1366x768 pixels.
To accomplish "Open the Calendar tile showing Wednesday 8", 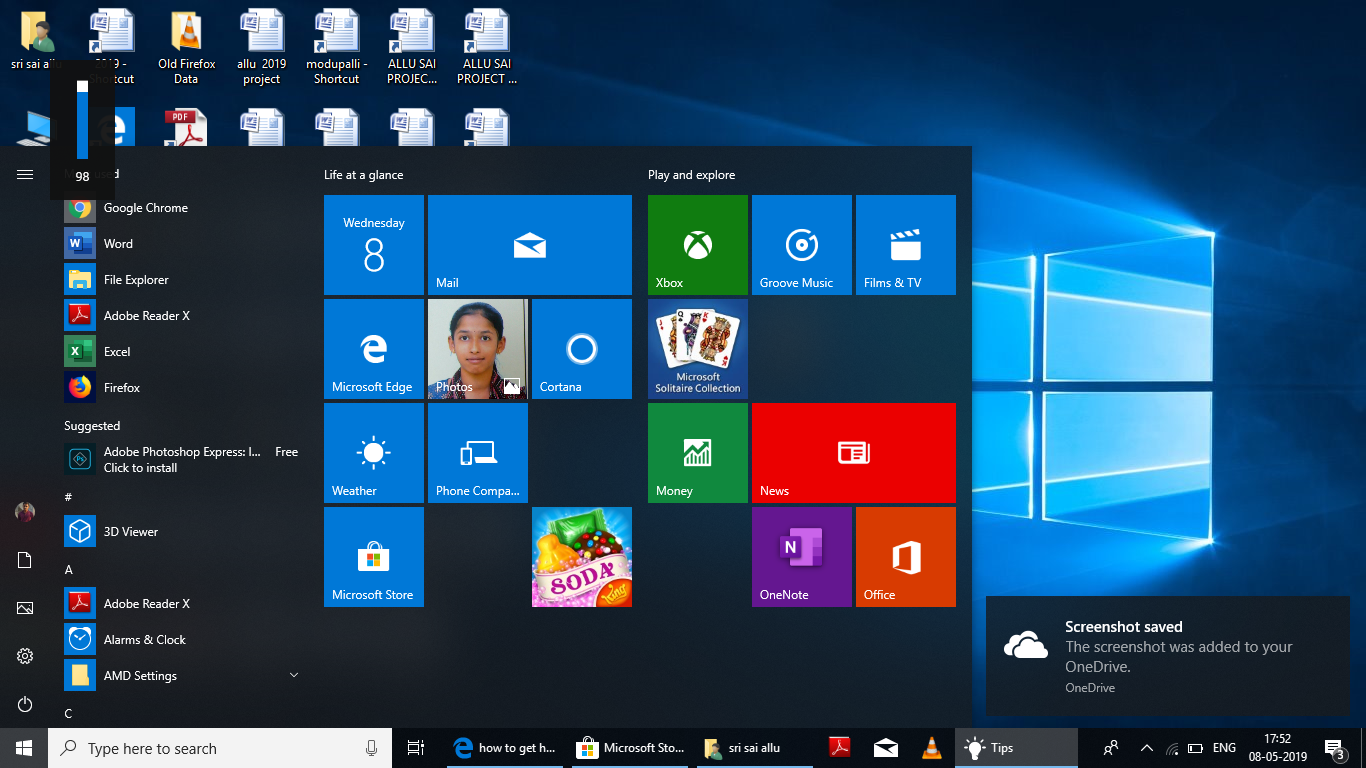I will pyautogui.click(x=374, y=245).
